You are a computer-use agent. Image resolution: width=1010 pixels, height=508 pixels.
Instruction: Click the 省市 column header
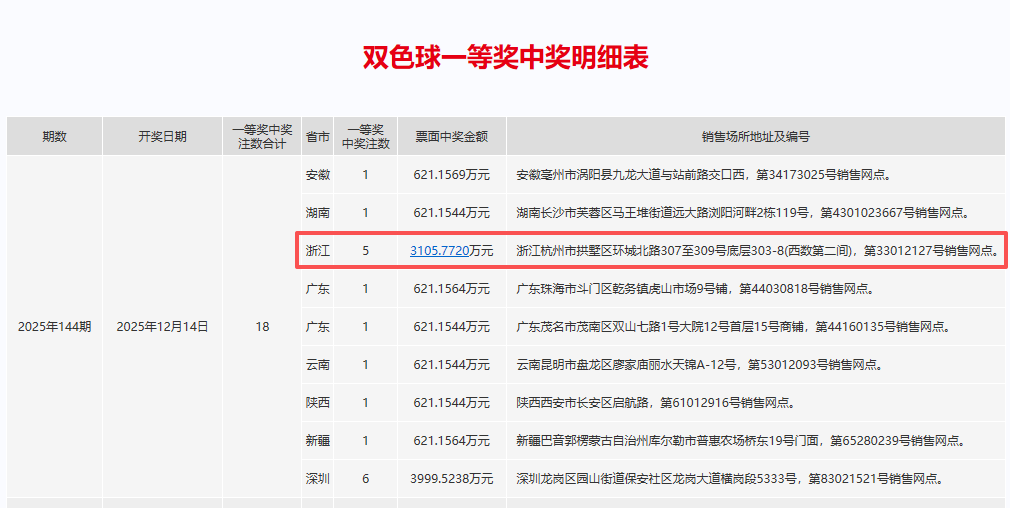[x=318, y=137]
